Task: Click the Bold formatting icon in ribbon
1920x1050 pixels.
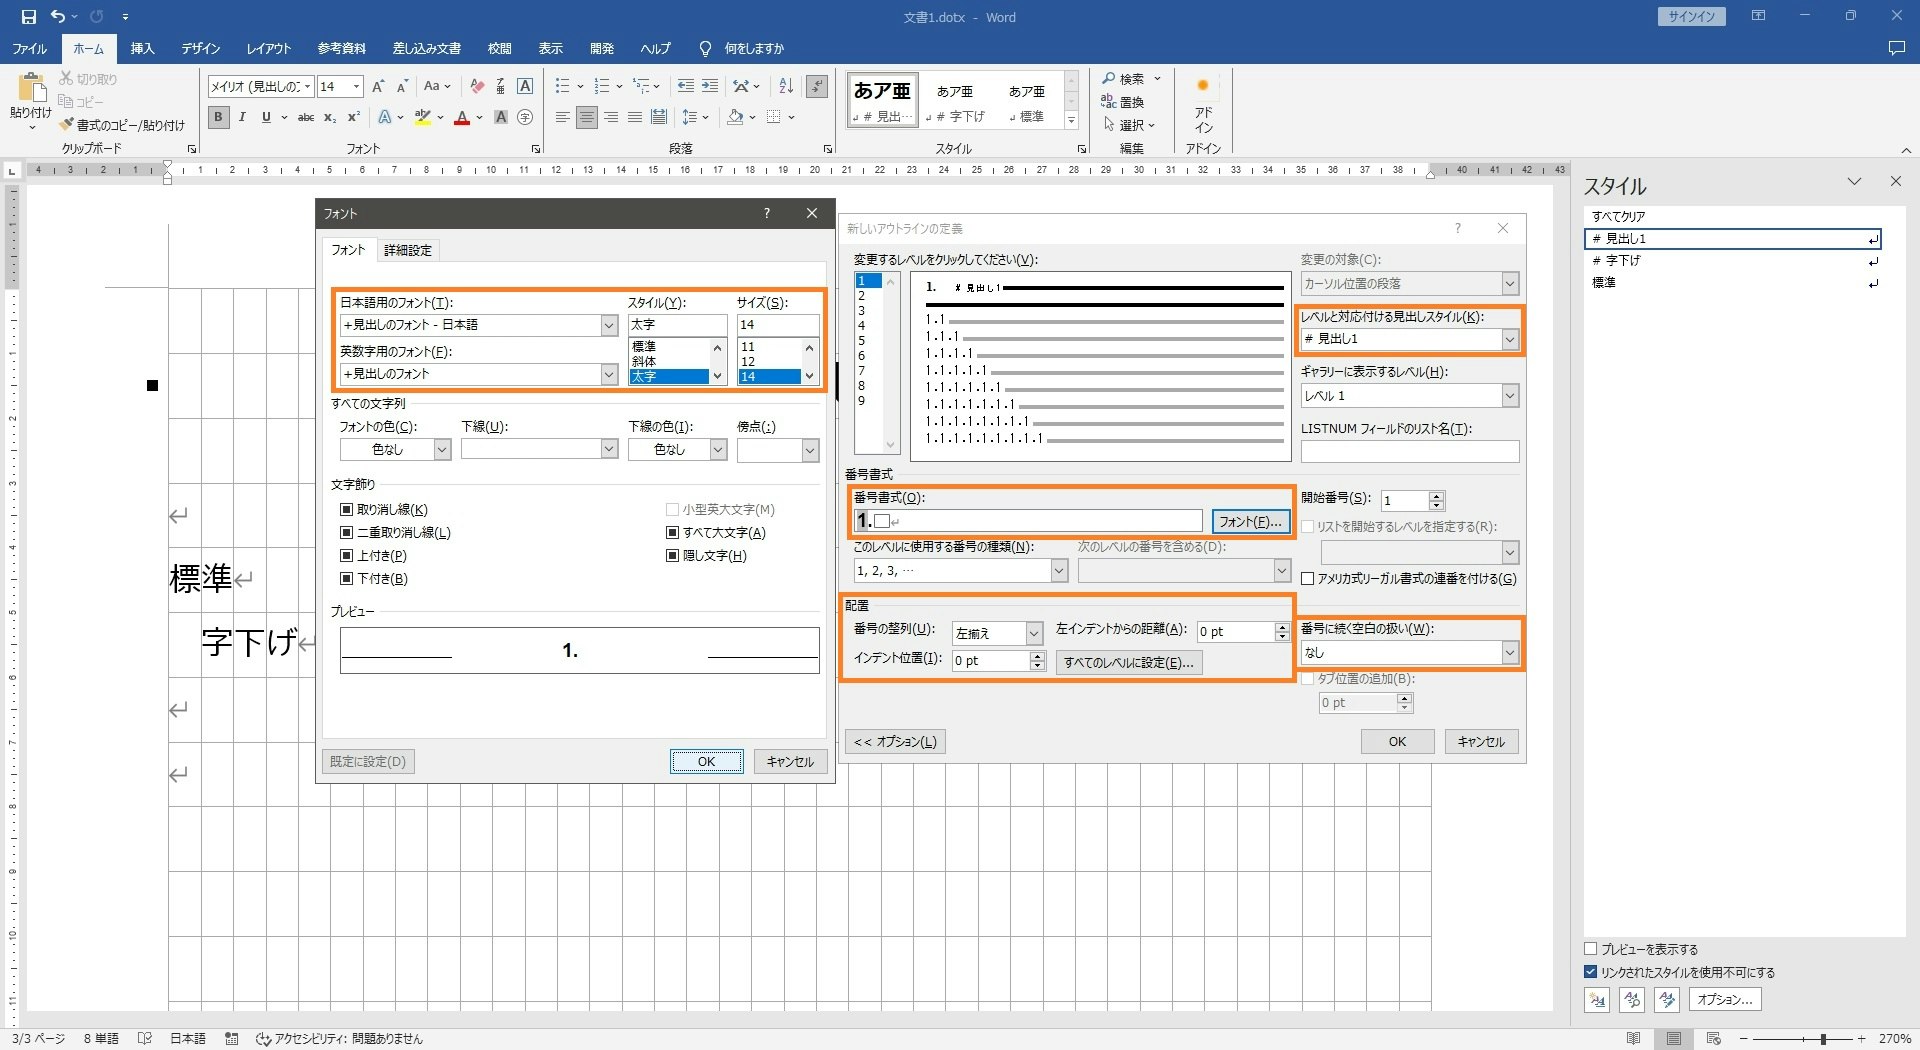Action: pyautogui.click(x=218, y=117)
